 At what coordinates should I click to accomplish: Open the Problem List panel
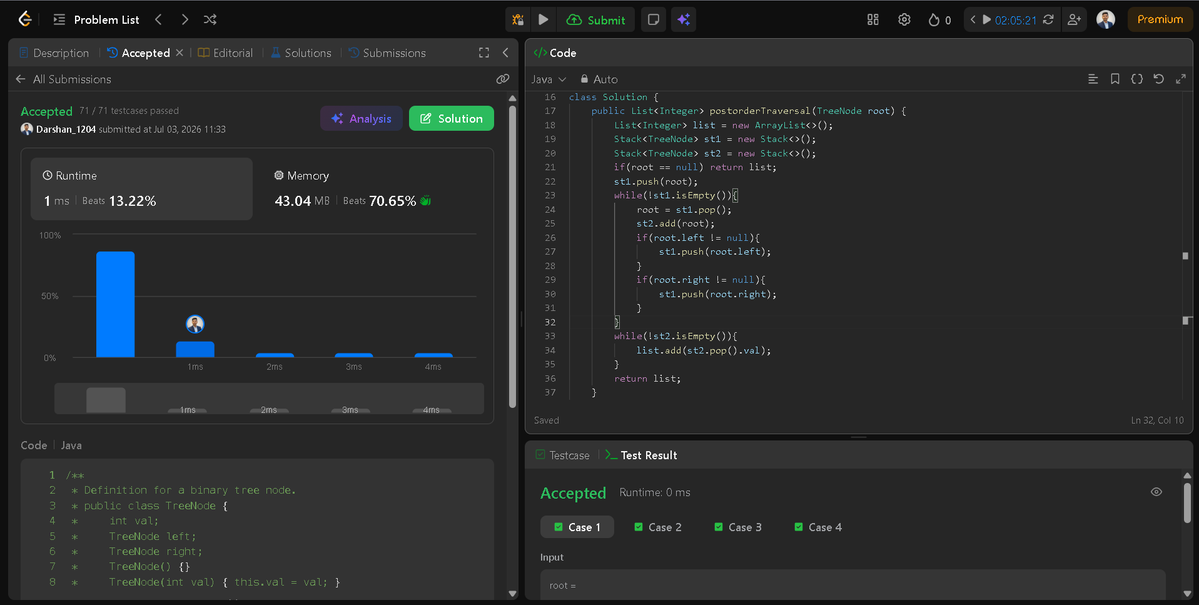tap(96, 20)
